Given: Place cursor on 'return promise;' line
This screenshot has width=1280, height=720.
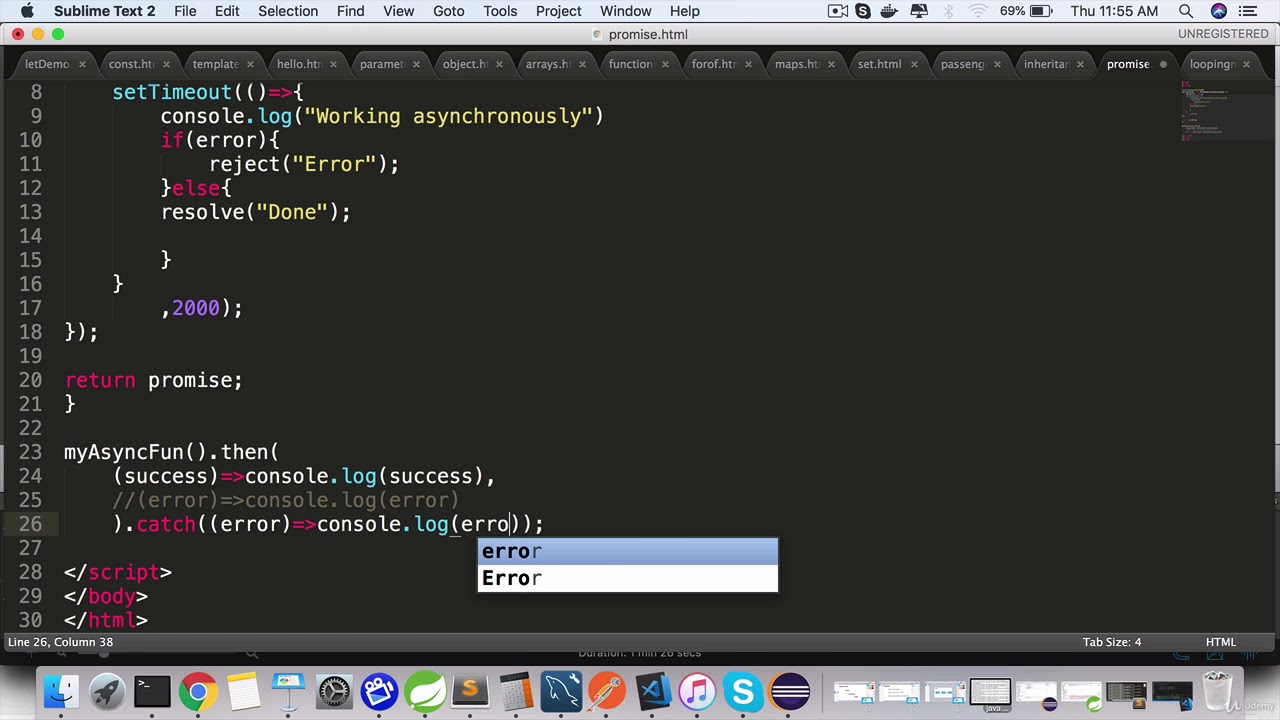Looking at the screenshot, I should tap(153, 380).
